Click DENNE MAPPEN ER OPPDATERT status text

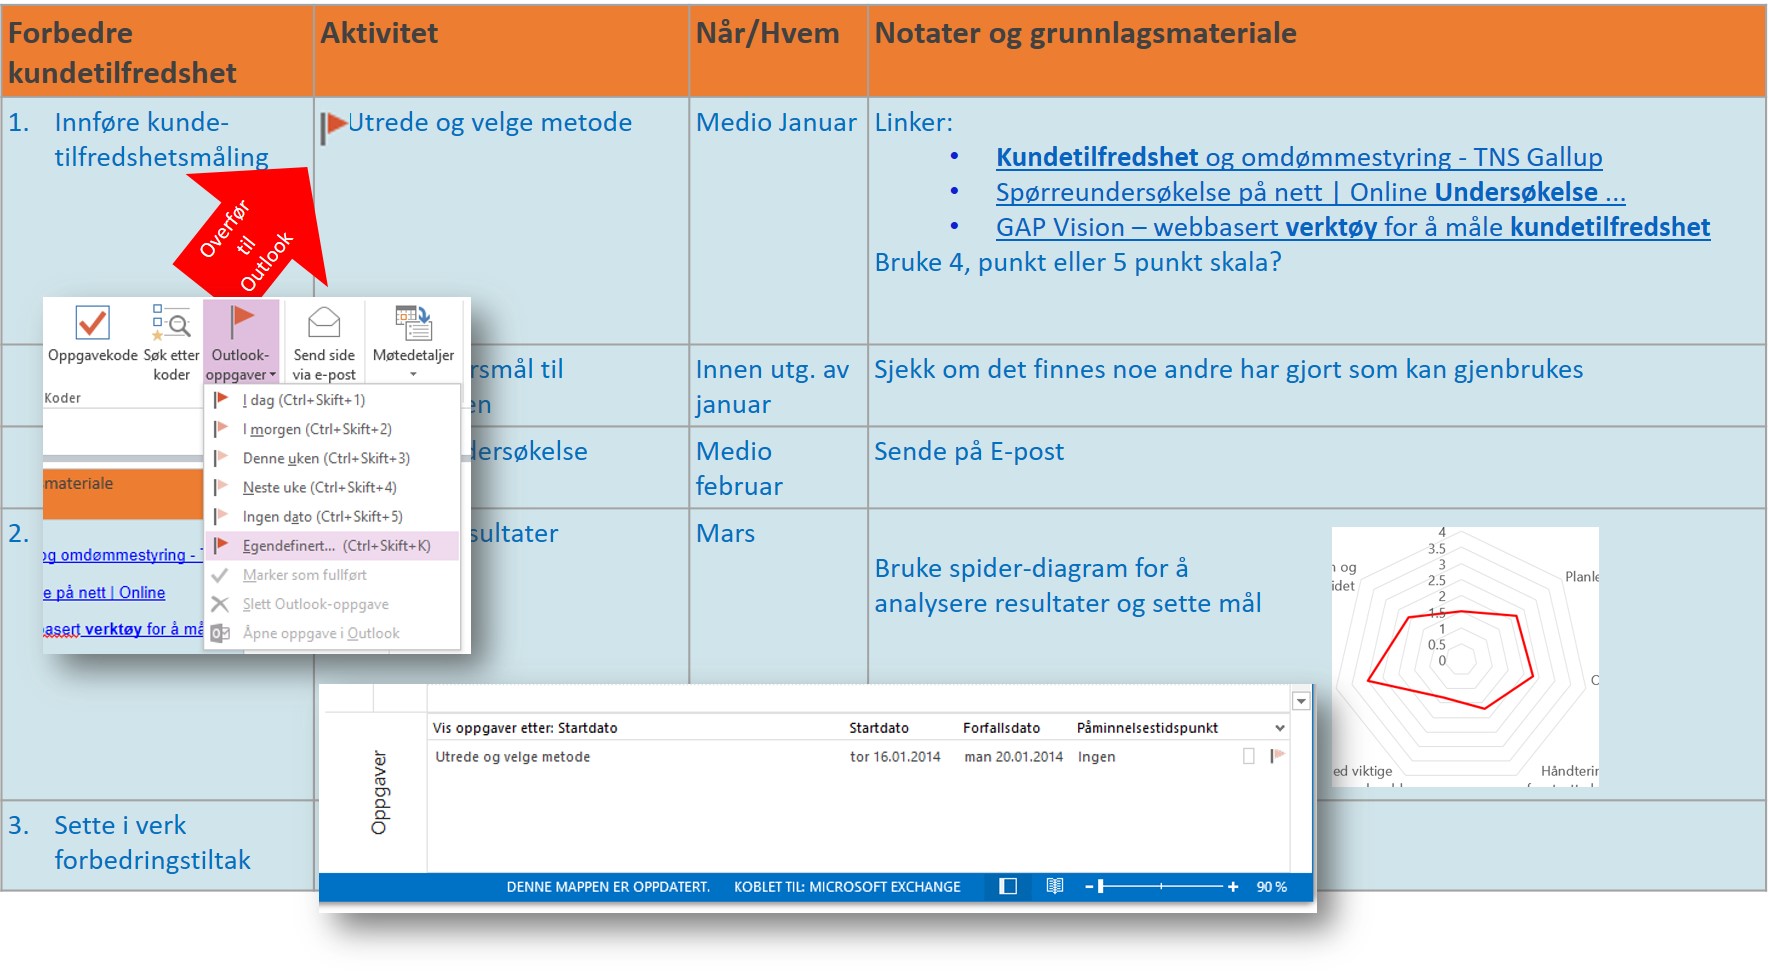tap(608, 887)
